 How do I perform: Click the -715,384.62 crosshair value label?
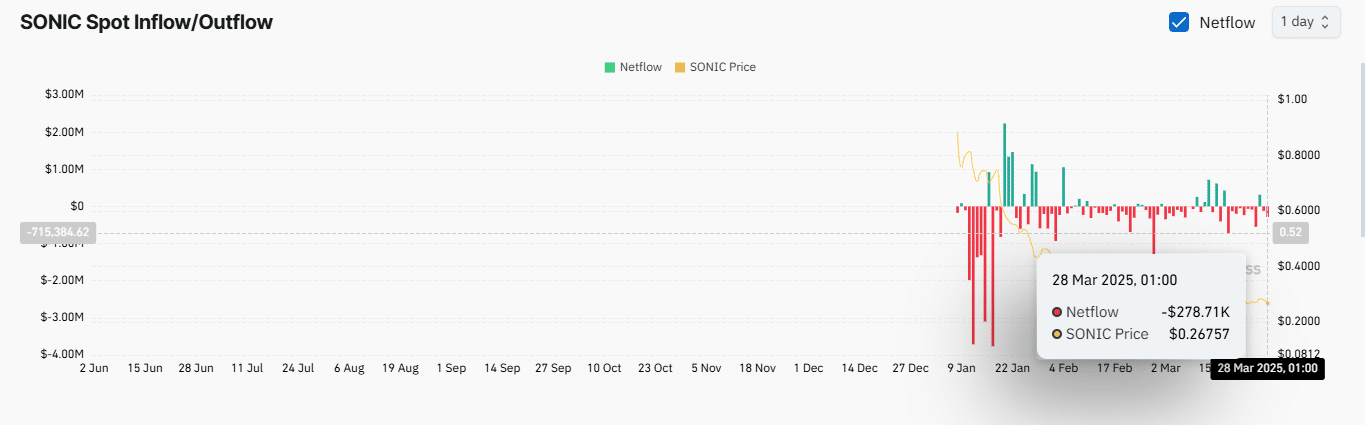tap(57, 232)
